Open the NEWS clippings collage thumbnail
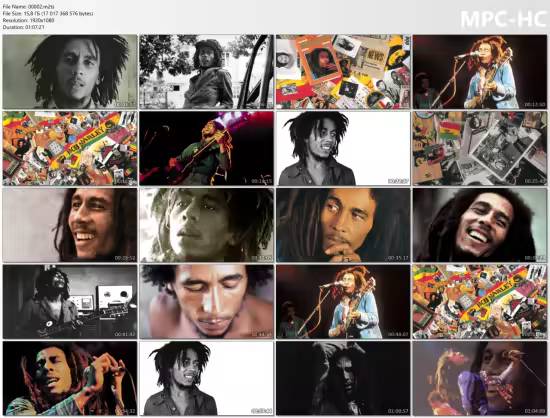This screenshot has height=418, width=550. pos(343,72)
